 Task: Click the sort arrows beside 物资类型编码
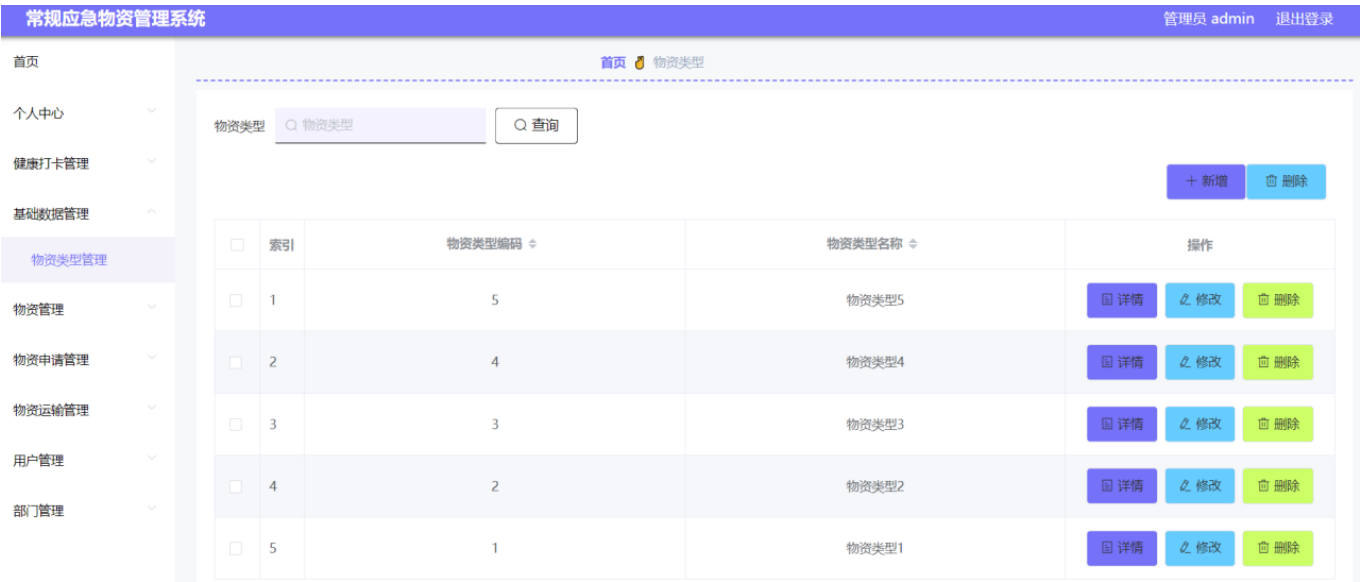click(x=533, y=244)
